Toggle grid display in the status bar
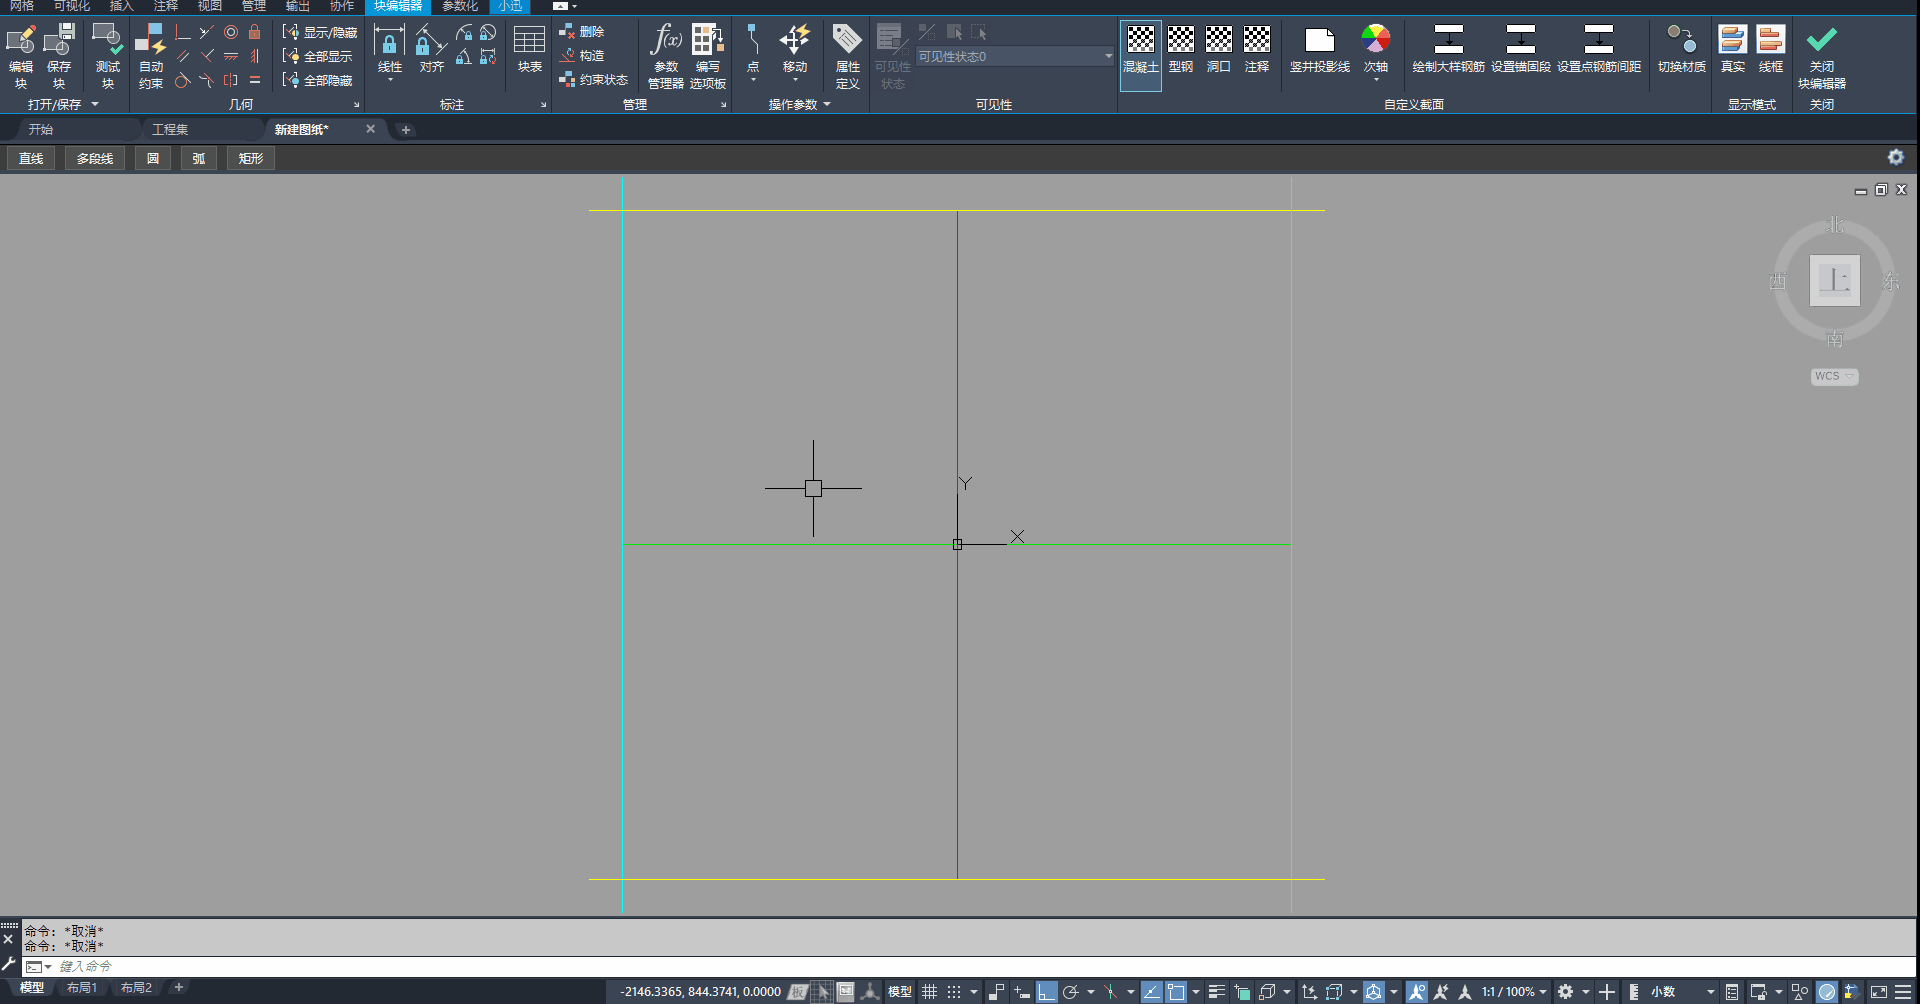The width and height of the screenshot is (1920, 1004). [929, 992]
